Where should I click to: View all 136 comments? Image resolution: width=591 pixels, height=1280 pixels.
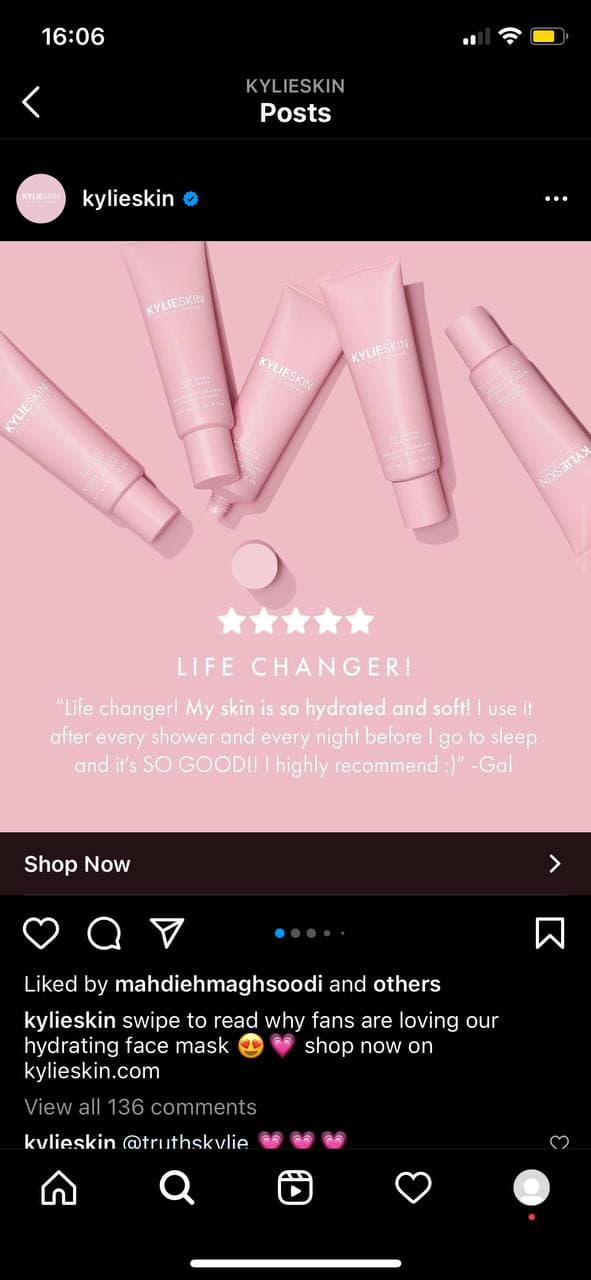coord(140,1107)
